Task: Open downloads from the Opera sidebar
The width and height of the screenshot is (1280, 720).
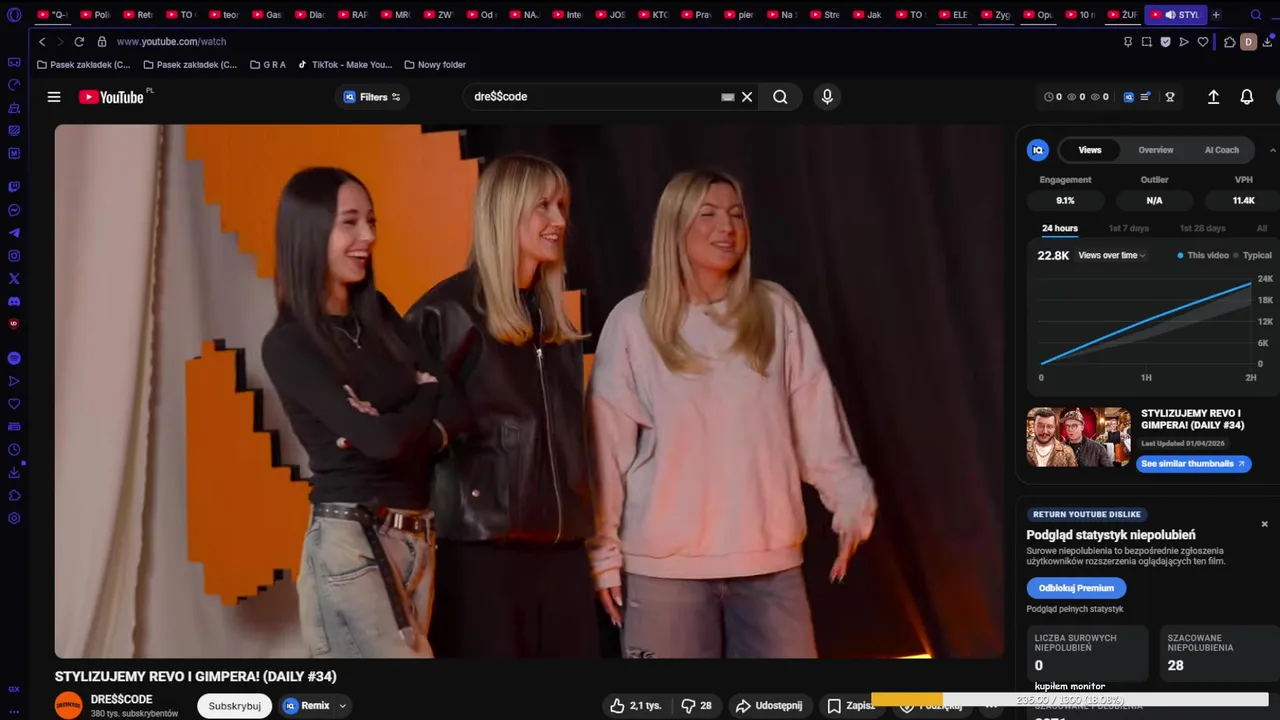Action: pos(14,473)
